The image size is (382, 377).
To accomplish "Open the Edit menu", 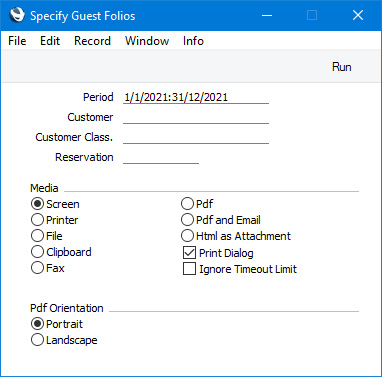I will pyautogui.click(x=50, y=41).
